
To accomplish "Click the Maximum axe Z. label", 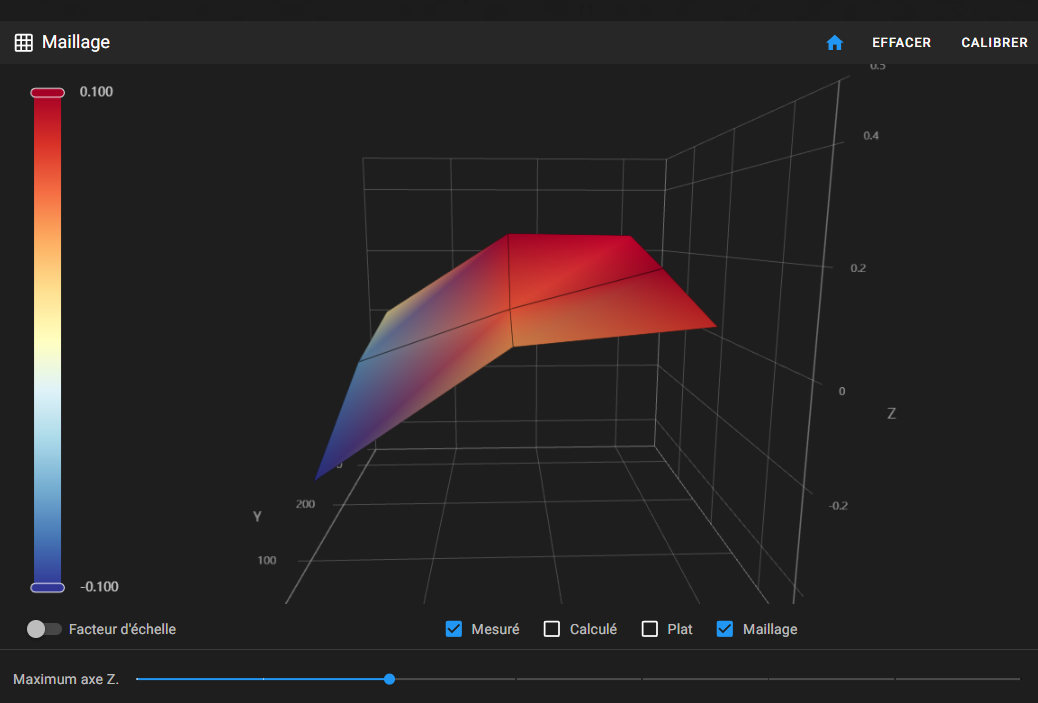I will coord(66,679).
